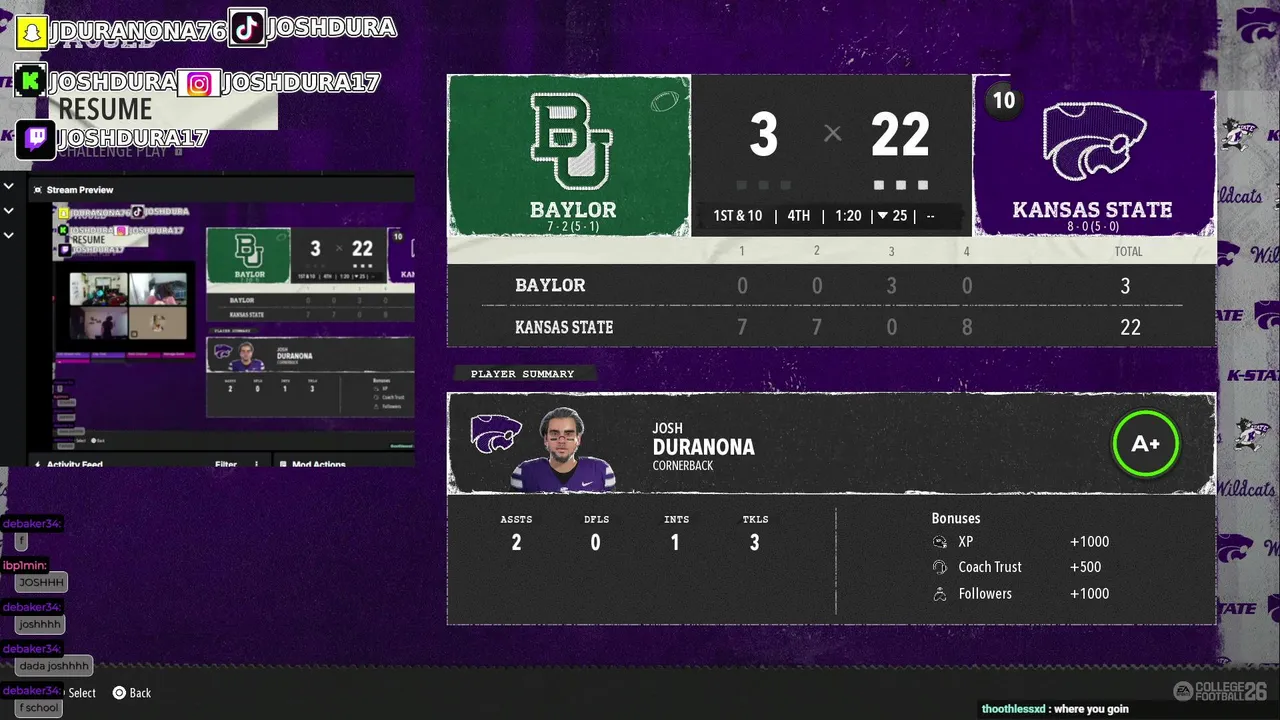Click the Kansas State timeout indicator dots
The image size is (1280, 720).
coord(901,185)
